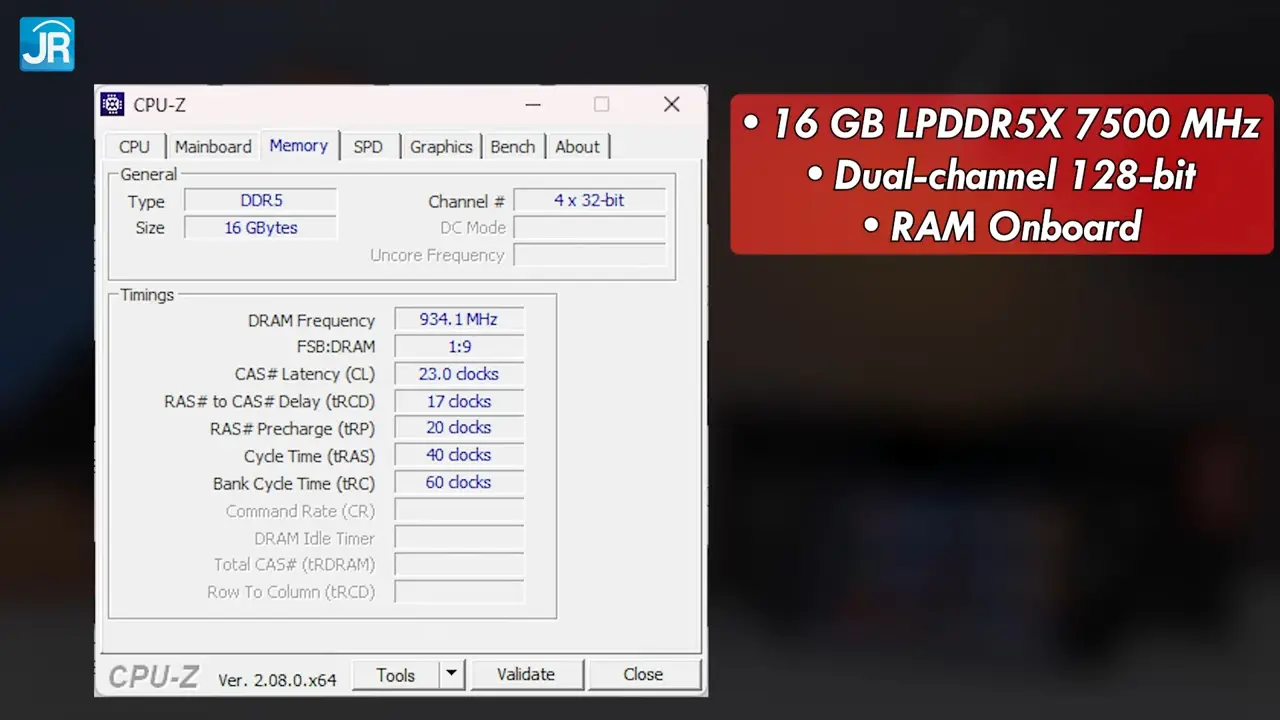This screenshot has width=1280, height=720.
Task: Click the RAS# Precharge (tRP) label
Action: (x=292, y=429)
